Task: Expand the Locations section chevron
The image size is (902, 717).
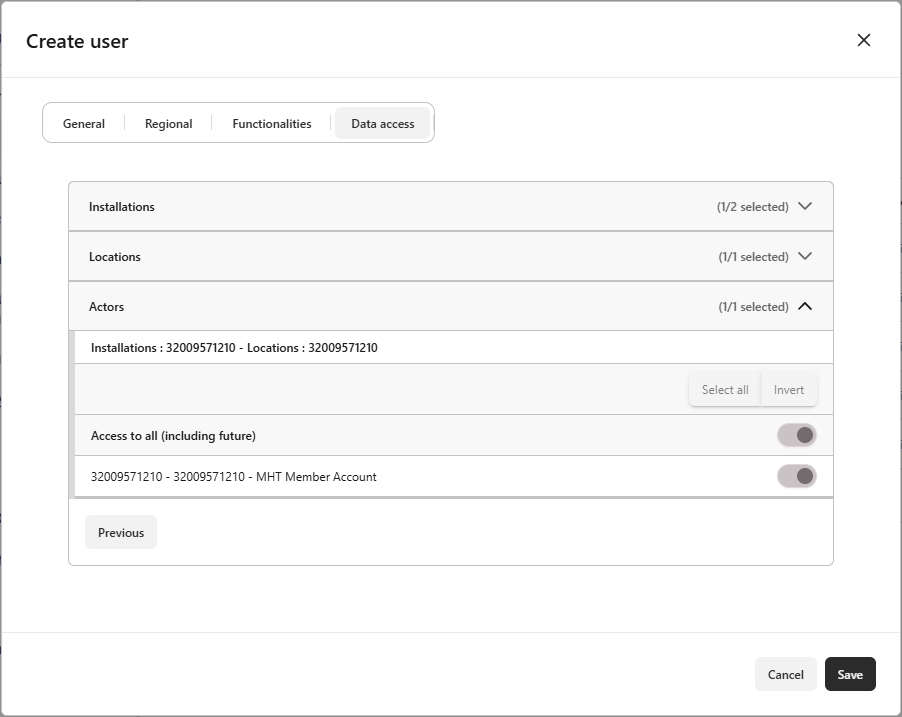Action: [x=805, y=257]
